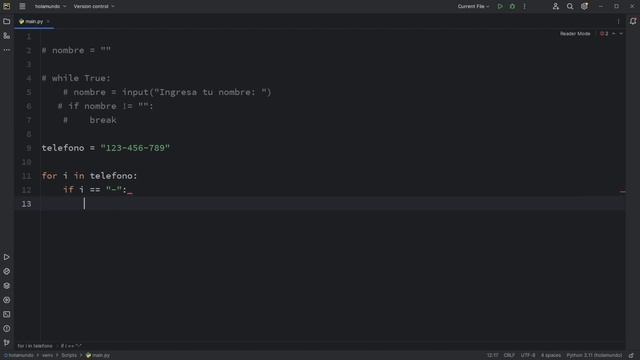Place cursor in "123-456-789" string

point(135,148)
